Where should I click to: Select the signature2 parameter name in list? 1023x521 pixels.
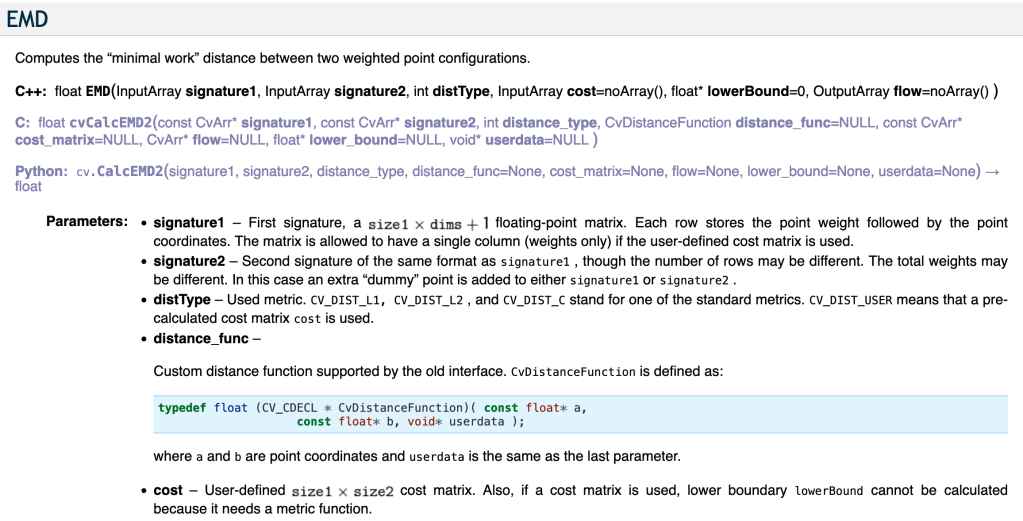189,260
